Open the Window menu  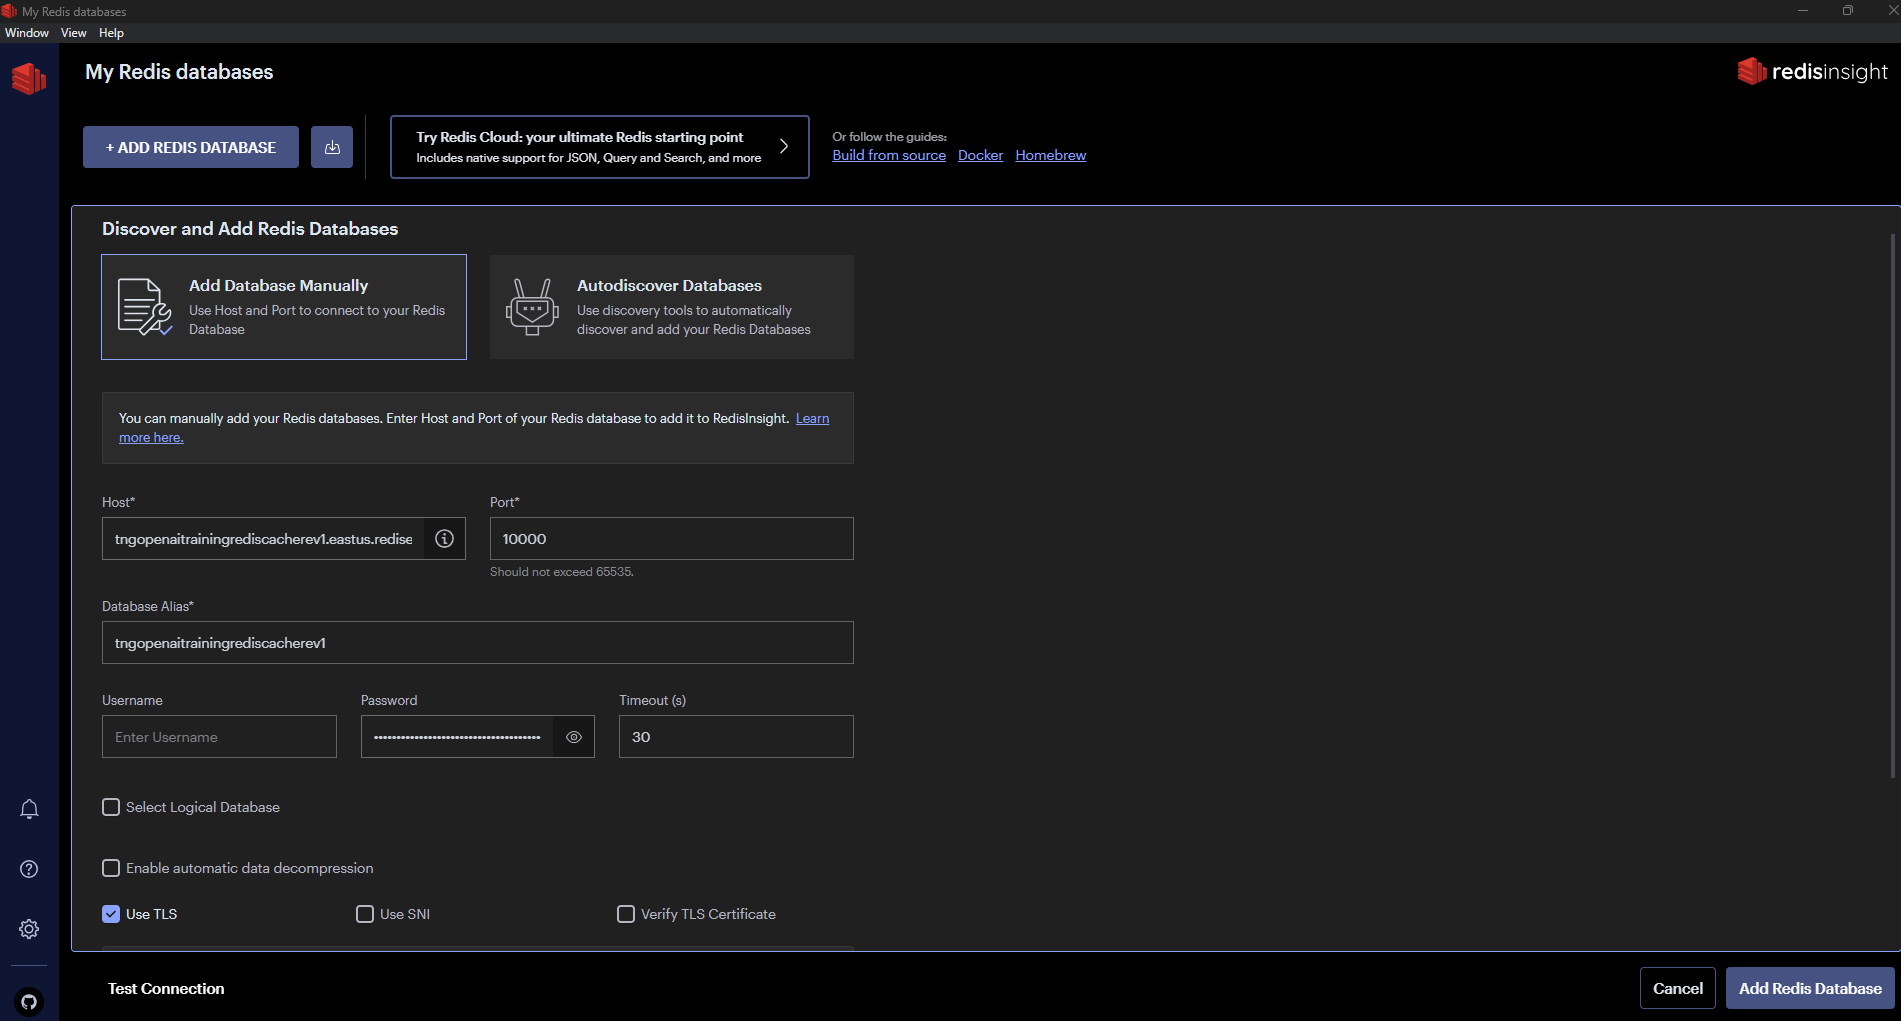click(26, 32)
